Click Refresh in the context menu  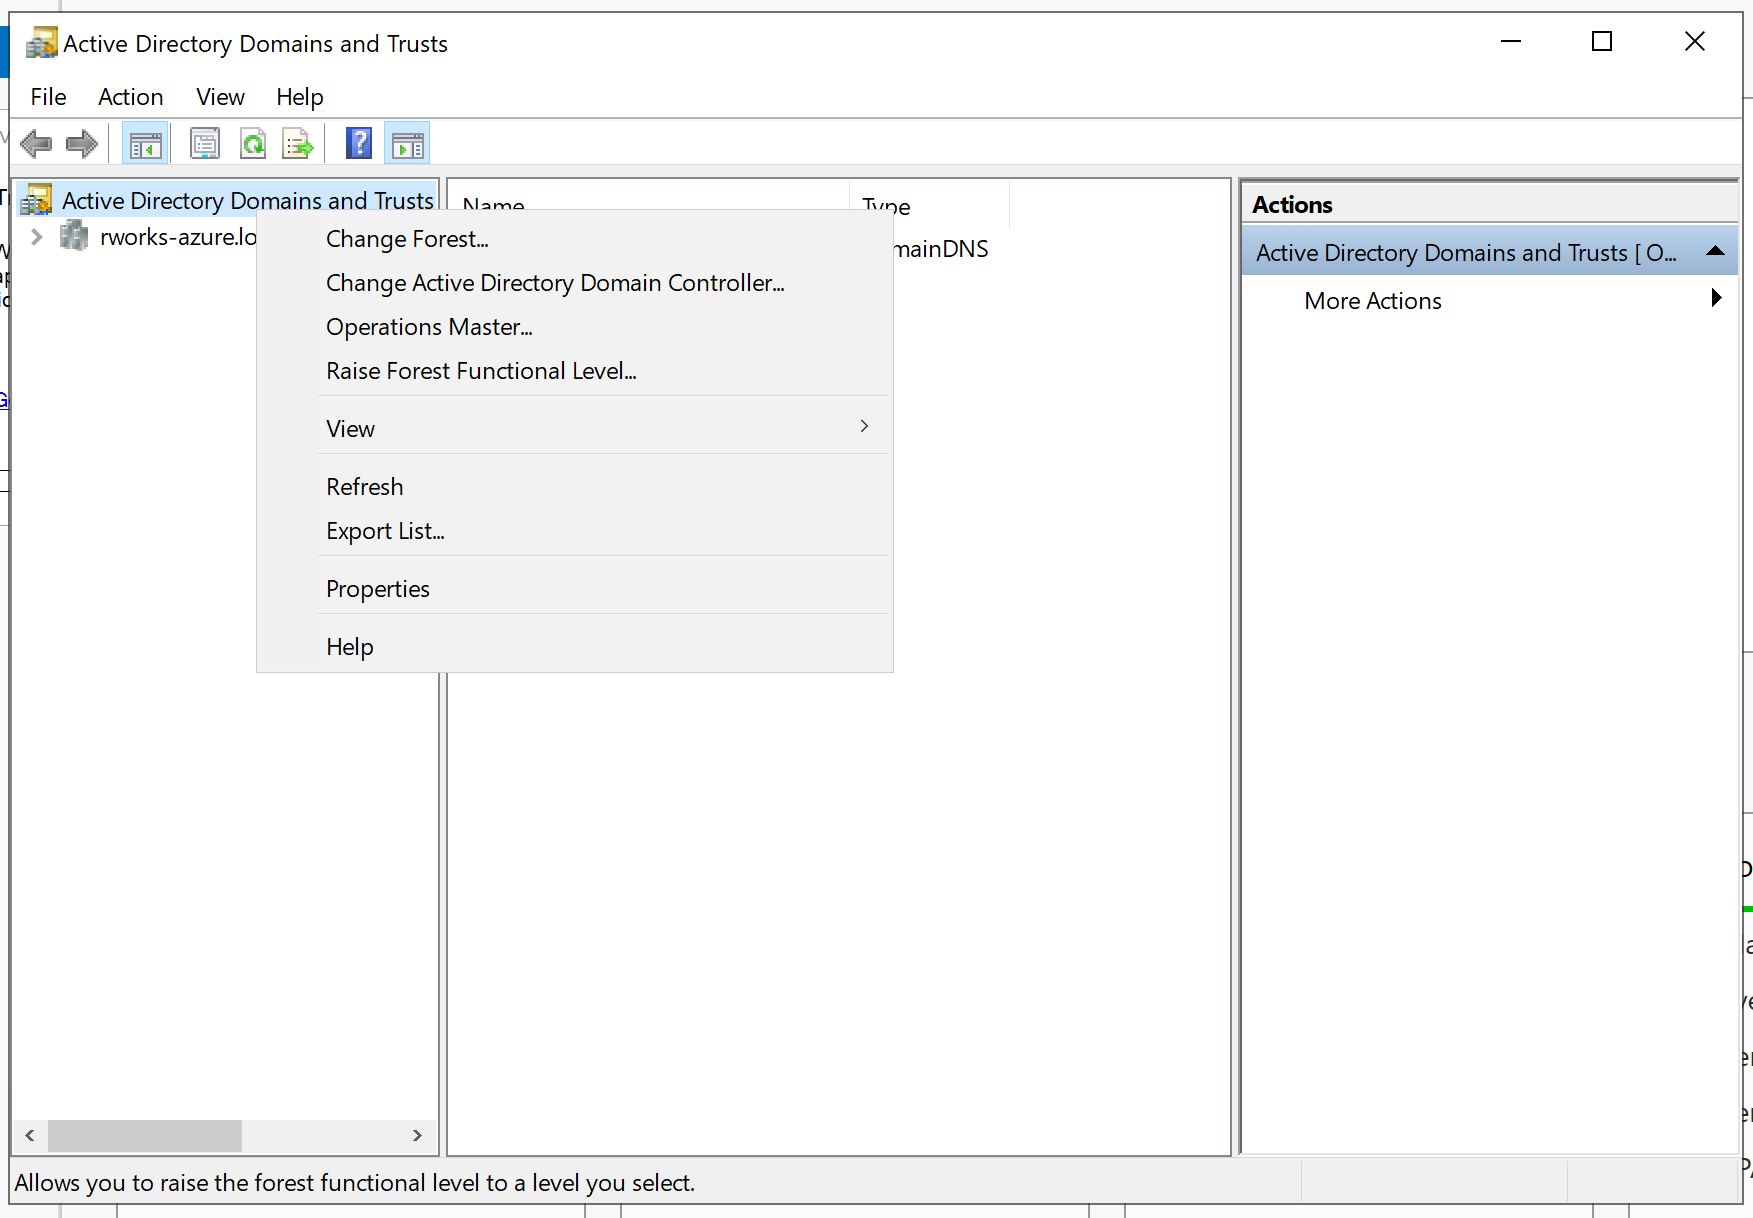click(574, 487)
